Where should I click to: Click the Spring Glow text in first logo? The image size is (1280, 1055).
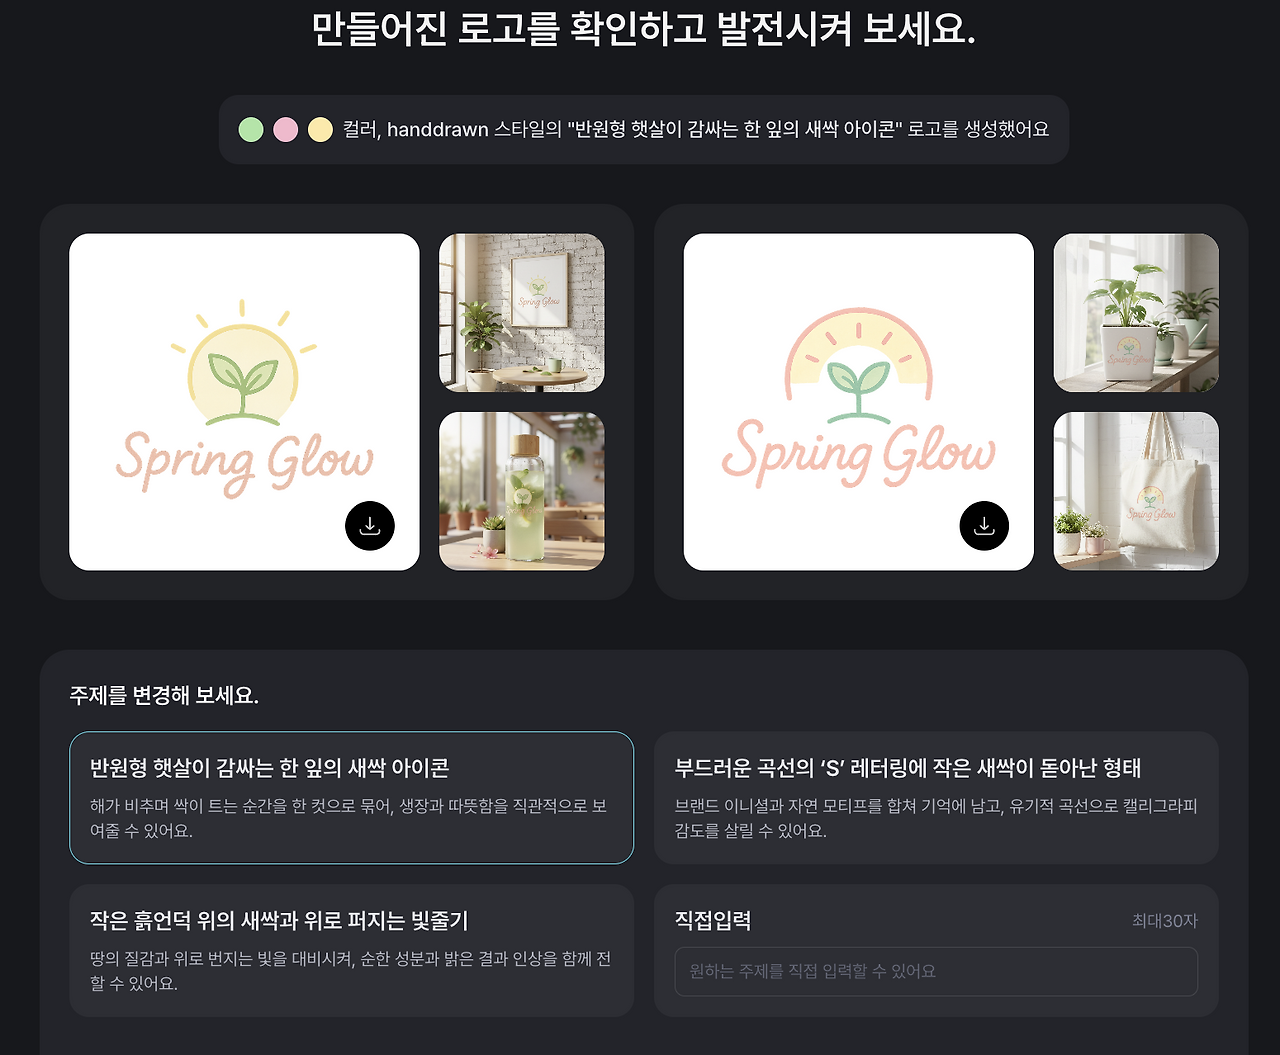point(245,463)
